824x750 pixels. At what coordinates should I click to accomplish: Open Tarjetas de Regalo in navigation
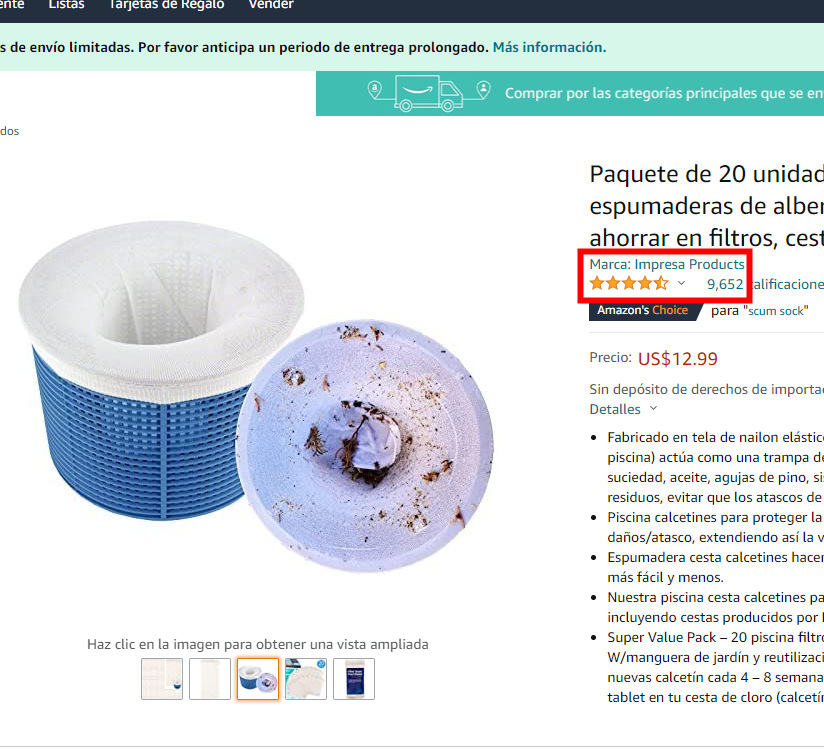(x=167, y=5)
